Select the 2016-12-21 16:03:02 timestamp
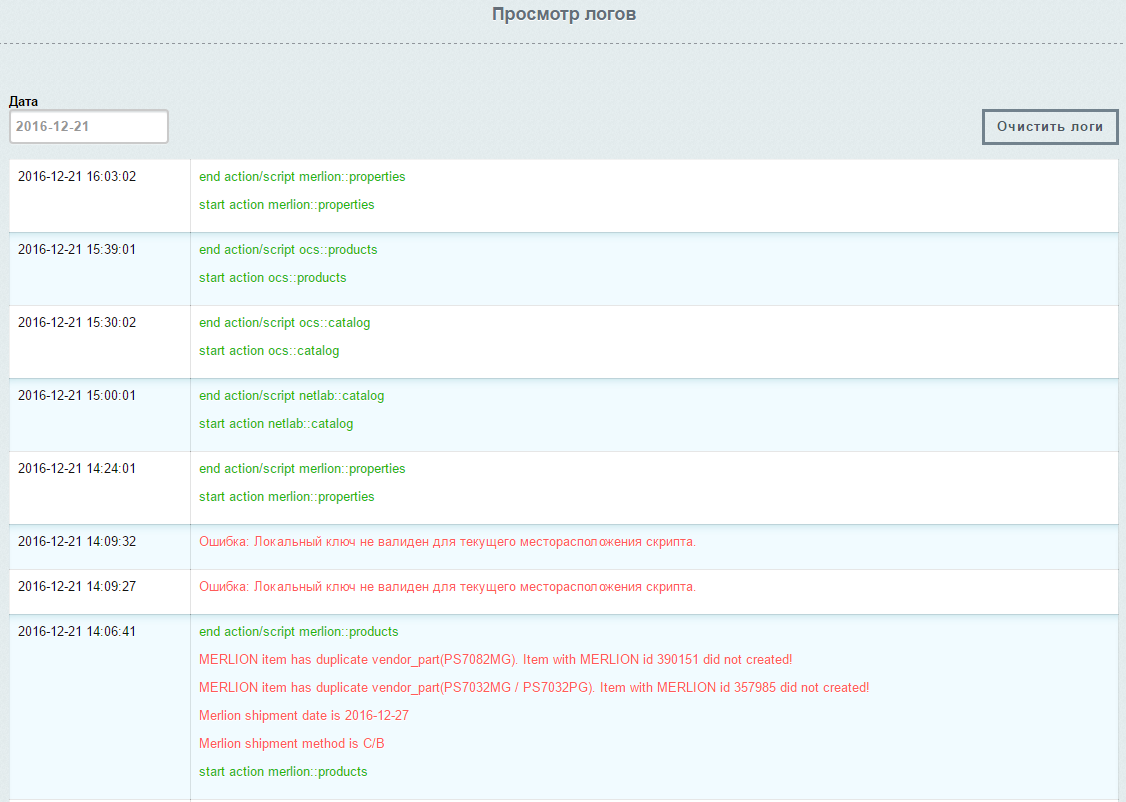 (x=77, y=177)
